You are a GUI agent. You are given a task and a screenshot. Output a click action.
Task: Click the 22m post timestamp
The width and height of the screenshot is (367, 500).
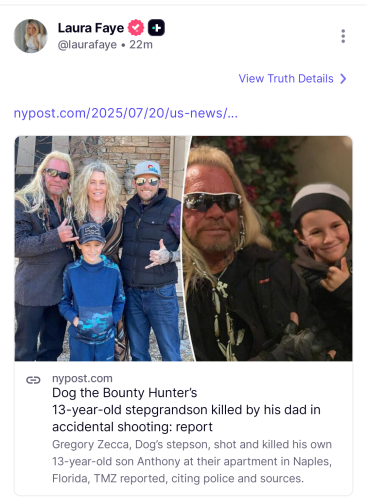tap(141, 45)
